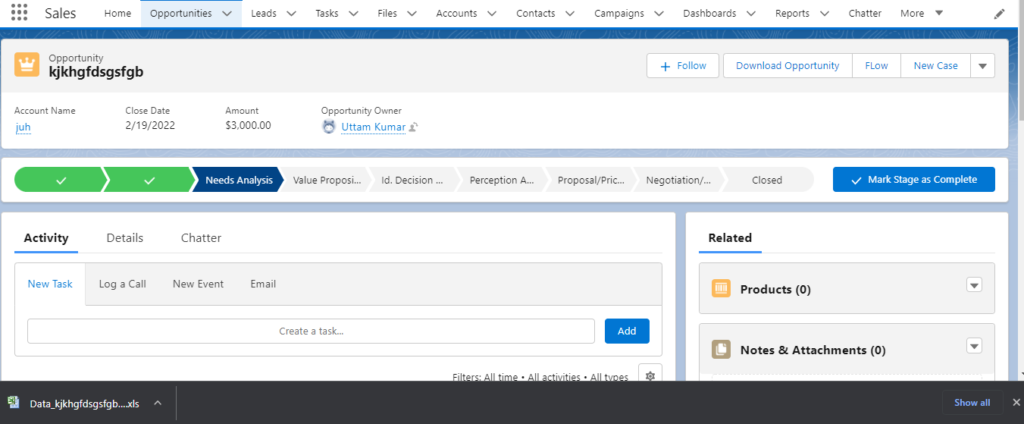Expand the Reports tab dropdown chevron
This screenshot has height=424, width=1024.
(824, 13)
